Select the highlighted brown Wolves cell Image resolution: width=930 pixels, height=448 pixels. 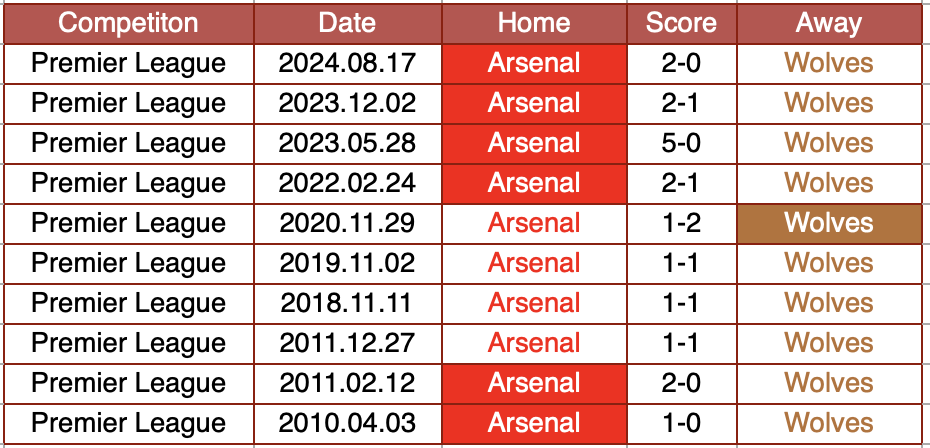829,223
